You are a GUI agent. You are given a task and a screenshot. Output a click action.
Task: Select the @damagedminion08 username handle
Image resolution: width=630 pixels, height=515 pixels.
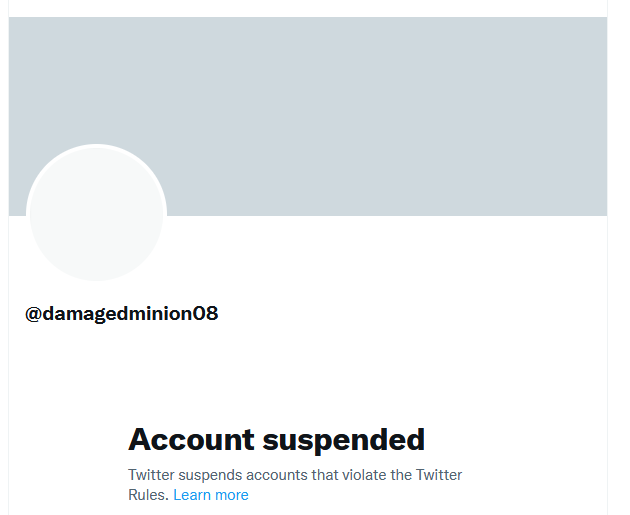(121, 313)
